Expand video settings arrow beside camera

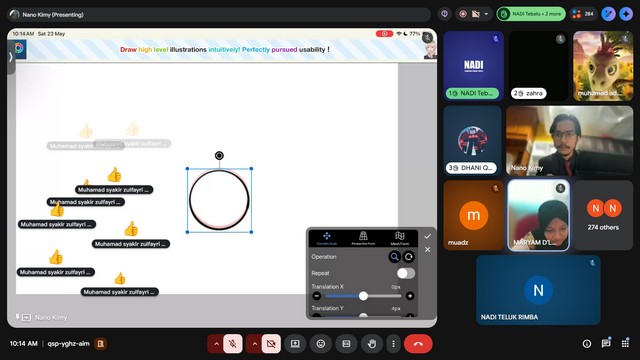click(254, 344)
